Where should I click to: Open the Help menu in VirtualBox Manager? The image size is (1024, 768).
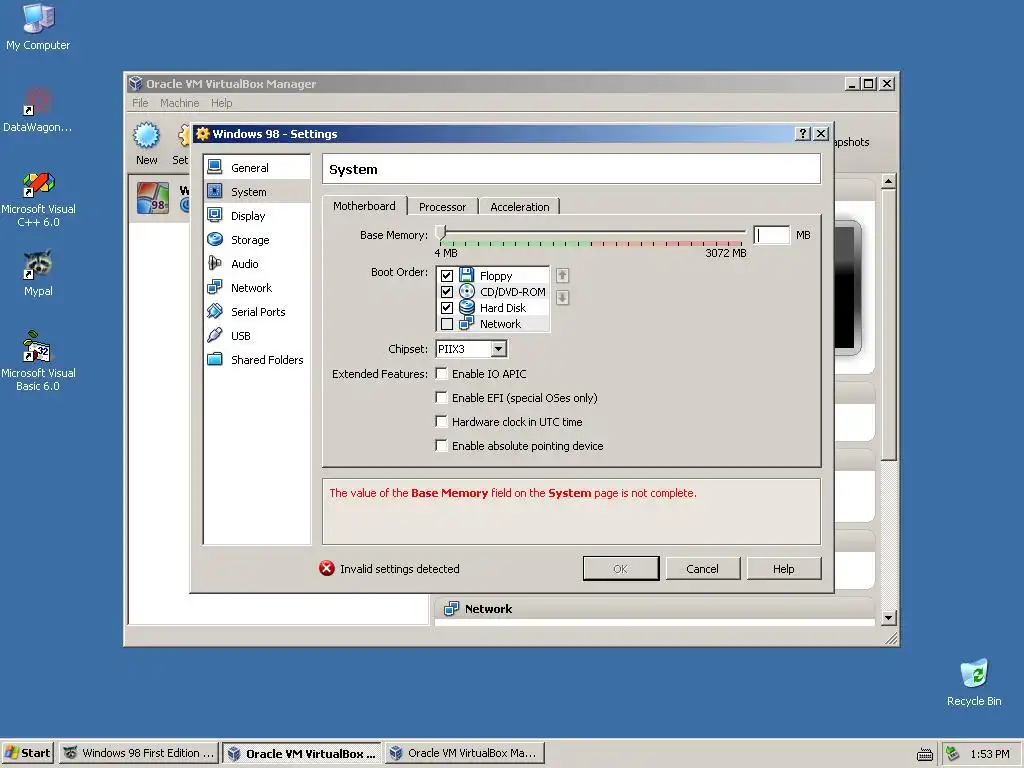[x=221, y=103]
